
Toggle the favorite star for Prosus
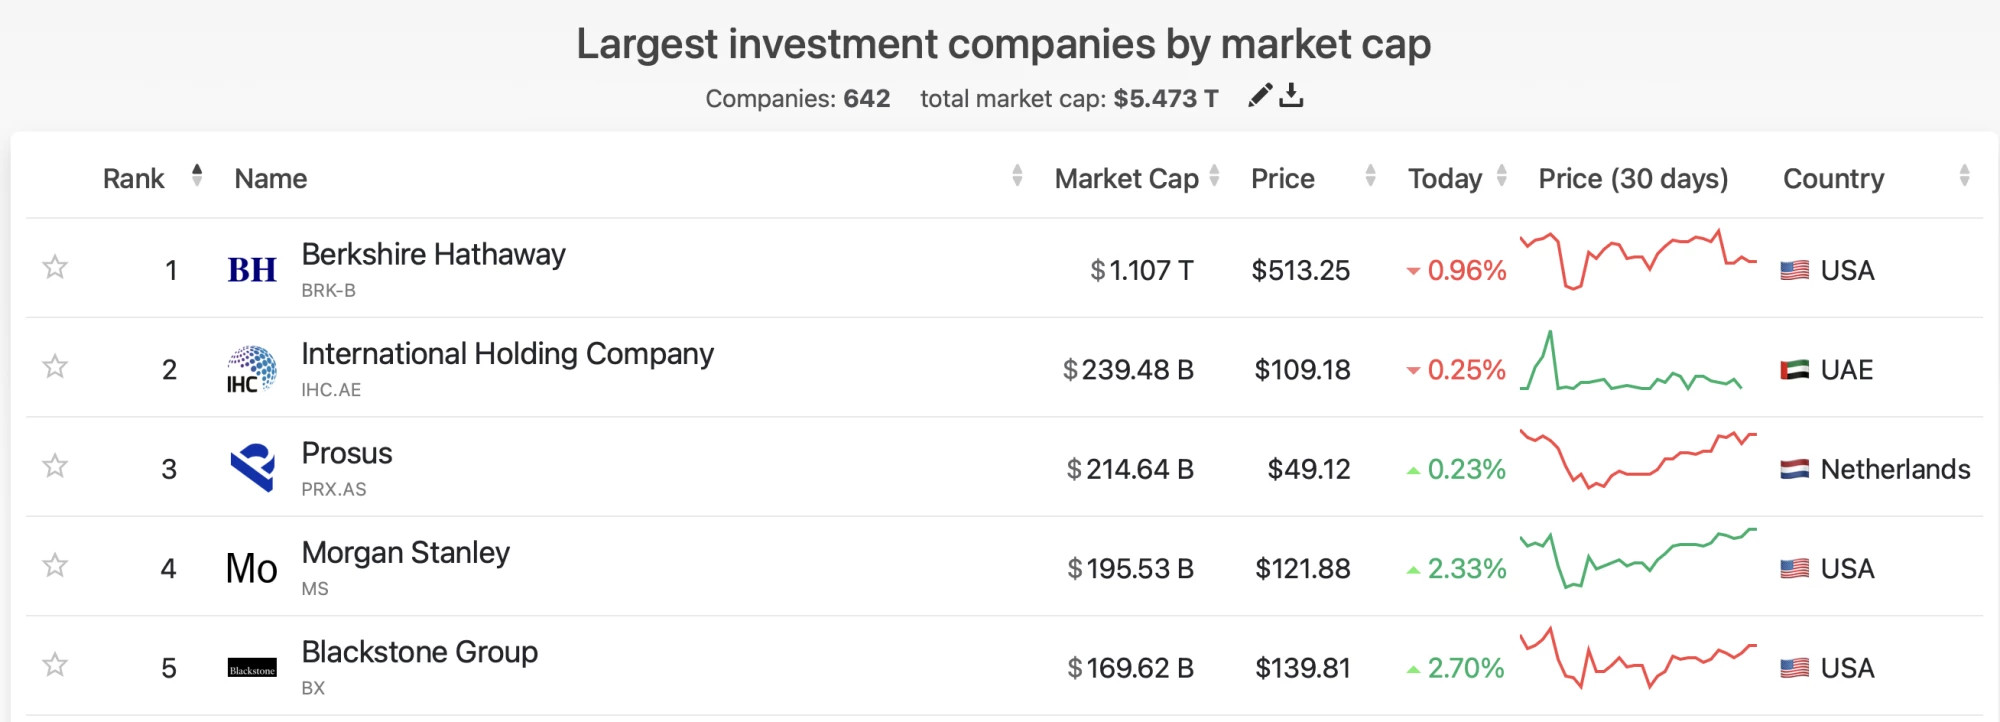point(55,466)
